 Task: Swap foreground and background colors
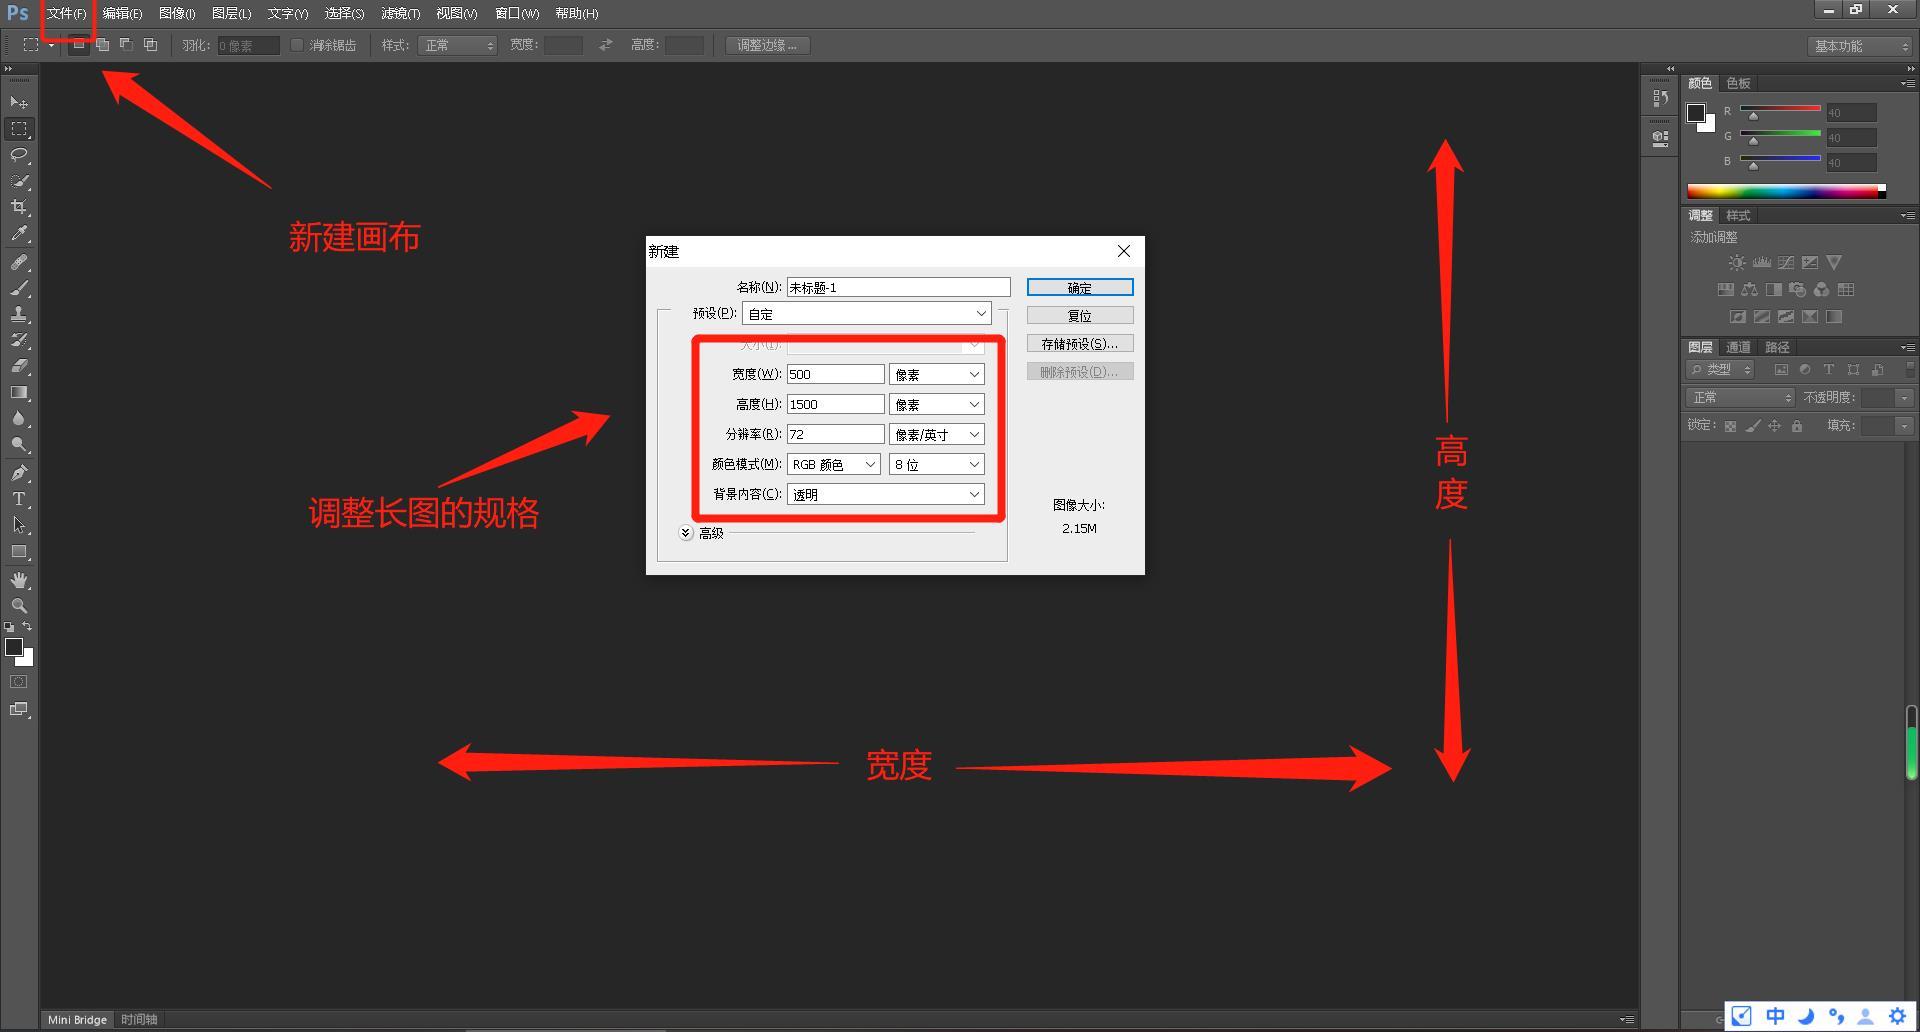click(27, 627)
